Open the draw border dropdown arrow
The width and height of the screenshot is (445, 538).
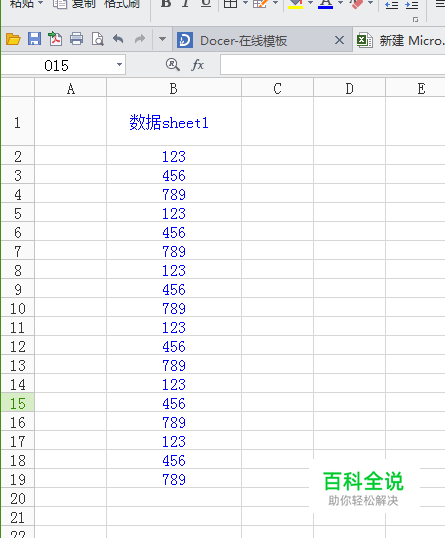[x=275, y=3]
